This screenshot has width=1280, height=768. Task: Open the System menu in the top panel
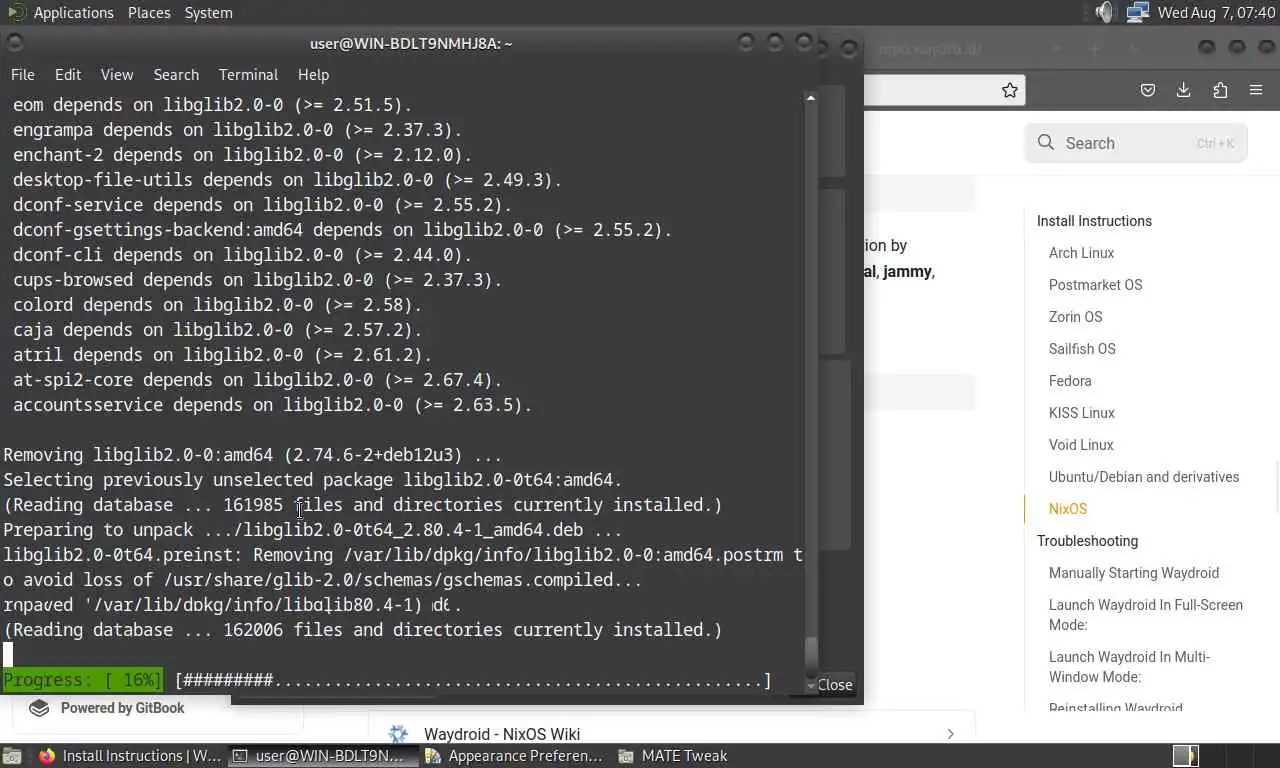pos(209,13)
